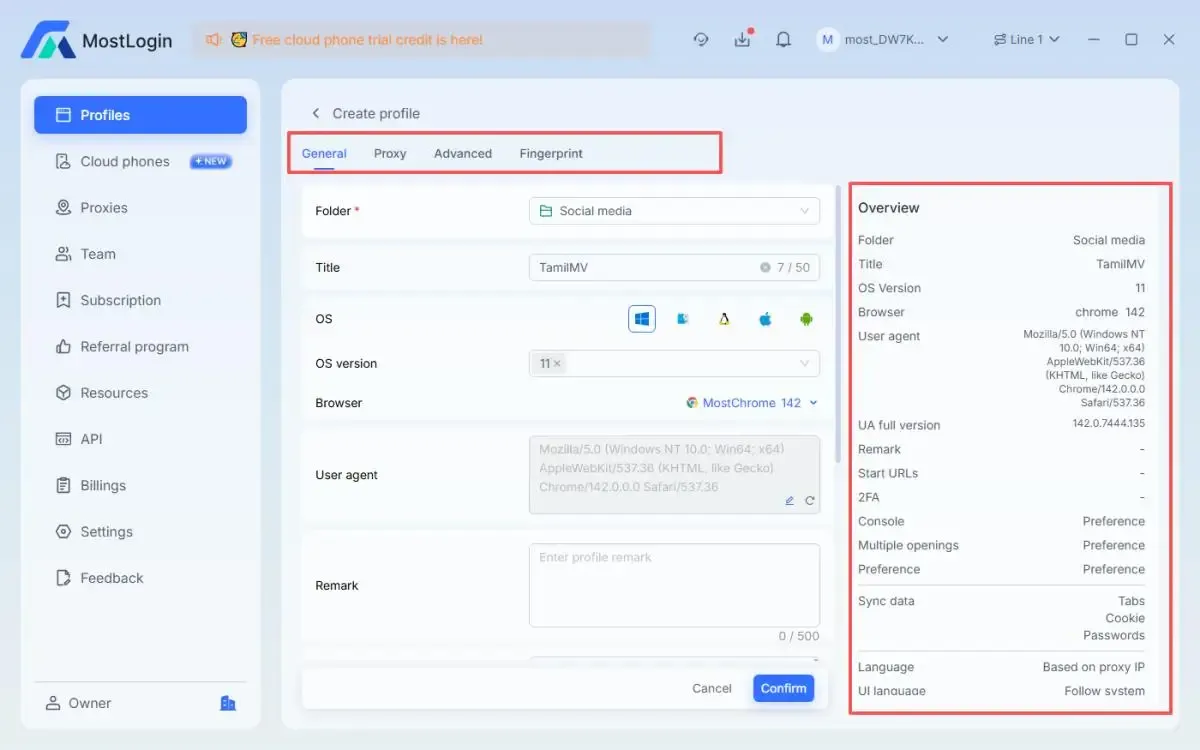Clear the Title field text
Image resolution: width=1200 pixels, height=750 pixels.
765,268
